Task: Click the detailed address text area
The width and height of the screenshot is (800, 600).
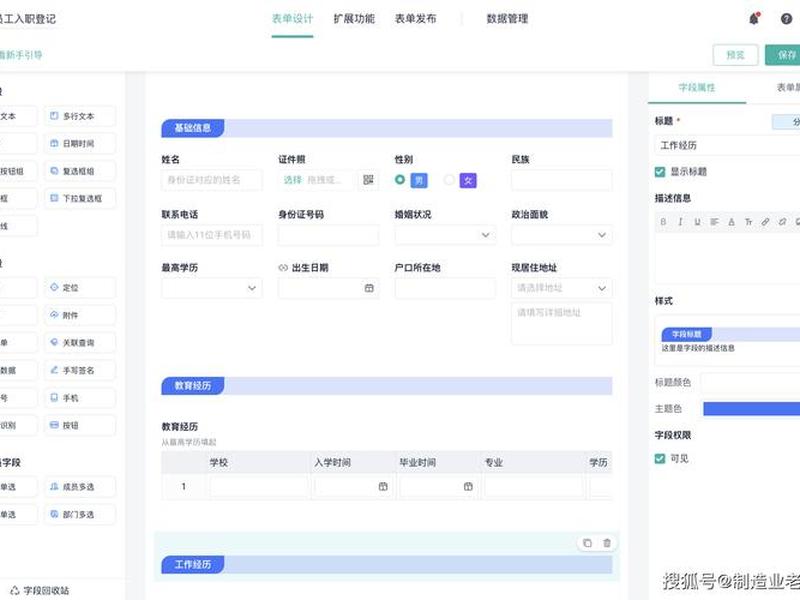Action: (x=562, y=324)
